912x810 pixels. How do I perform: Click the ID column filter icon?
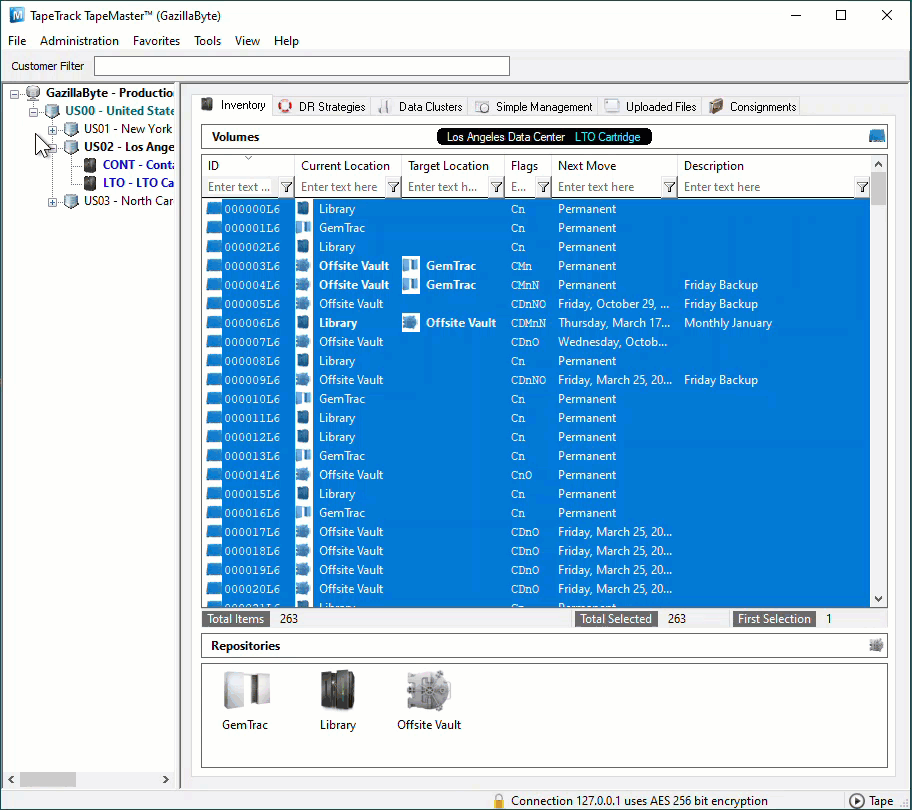[x=286, y=187]
